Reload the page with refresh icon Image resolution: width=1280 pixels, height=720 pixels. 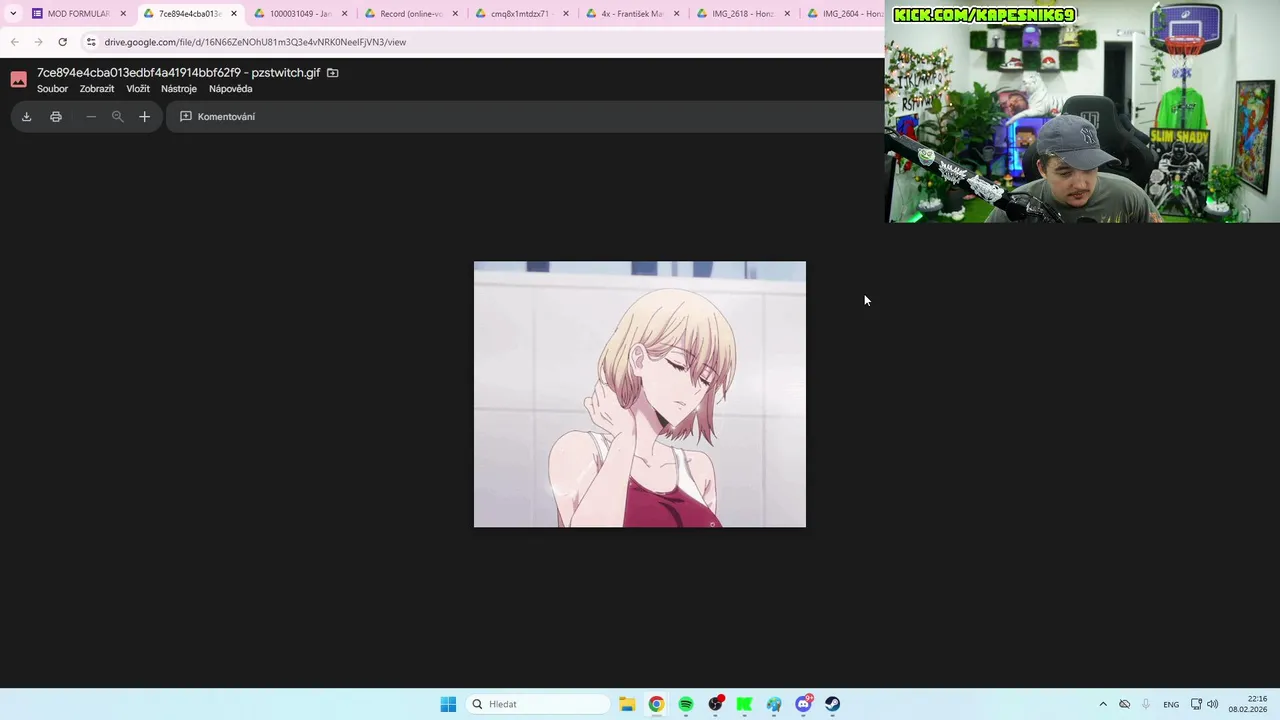point(62,42)
